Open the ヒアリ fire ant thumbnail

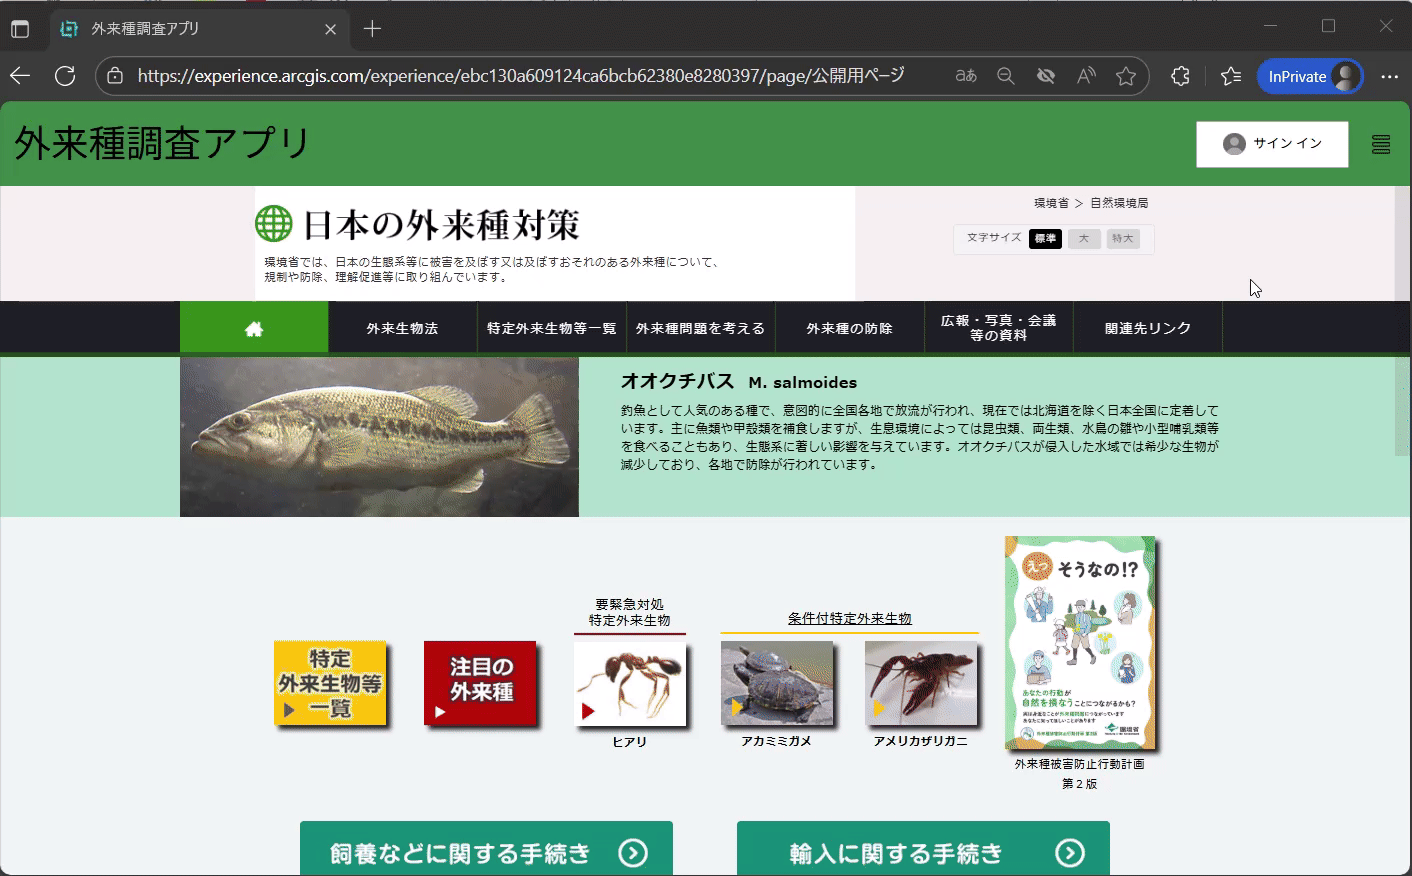[630, 684]
